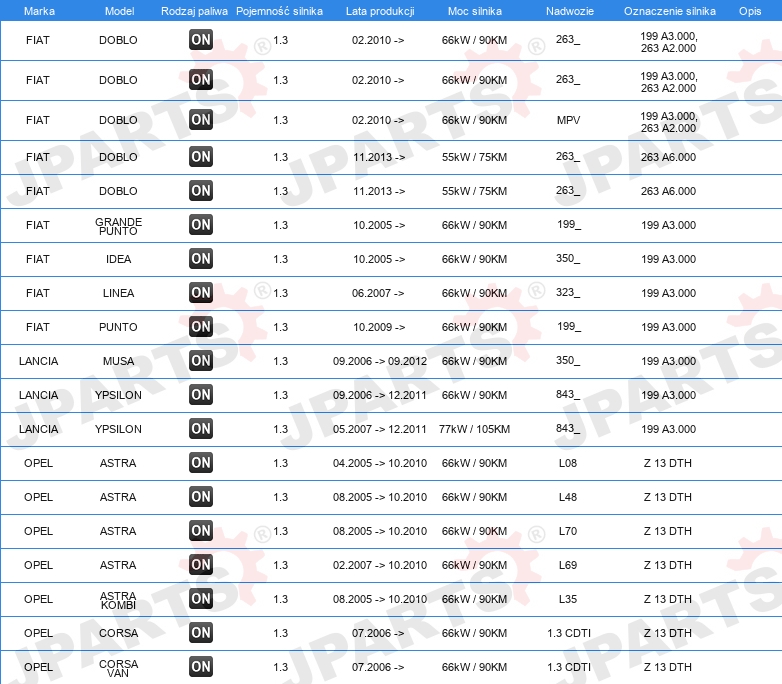Viewport: 782px width, 684px height.
Task: Click the 04.2005 -> 10.2010 date cell
Action: tap(380, 462)
